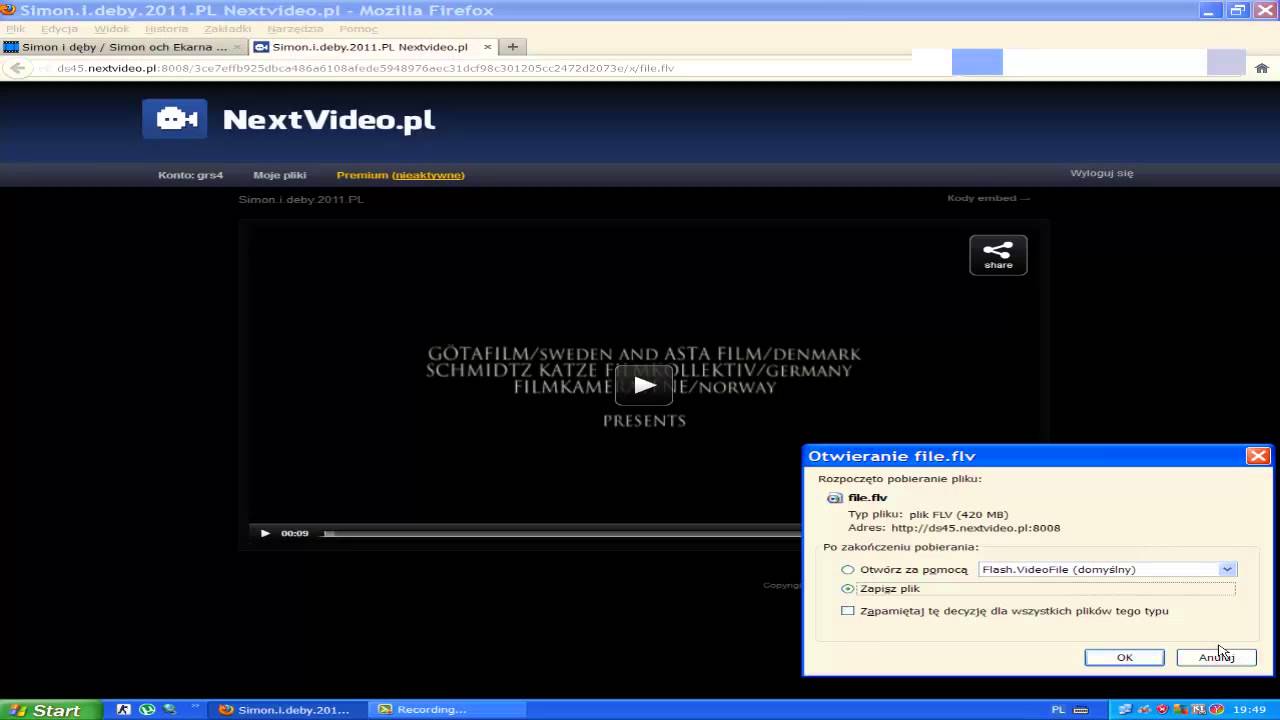
Task: Click the taskbar clock showing 19:49
Action: [x=1250, y=710]
